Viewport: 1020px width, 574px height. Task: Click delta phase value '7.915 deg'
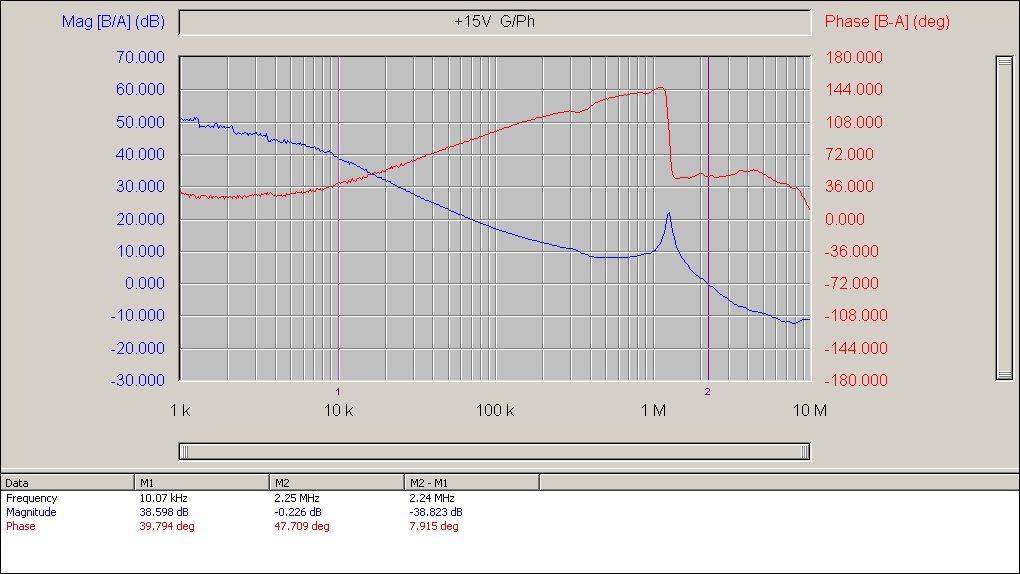pos(434,526)
